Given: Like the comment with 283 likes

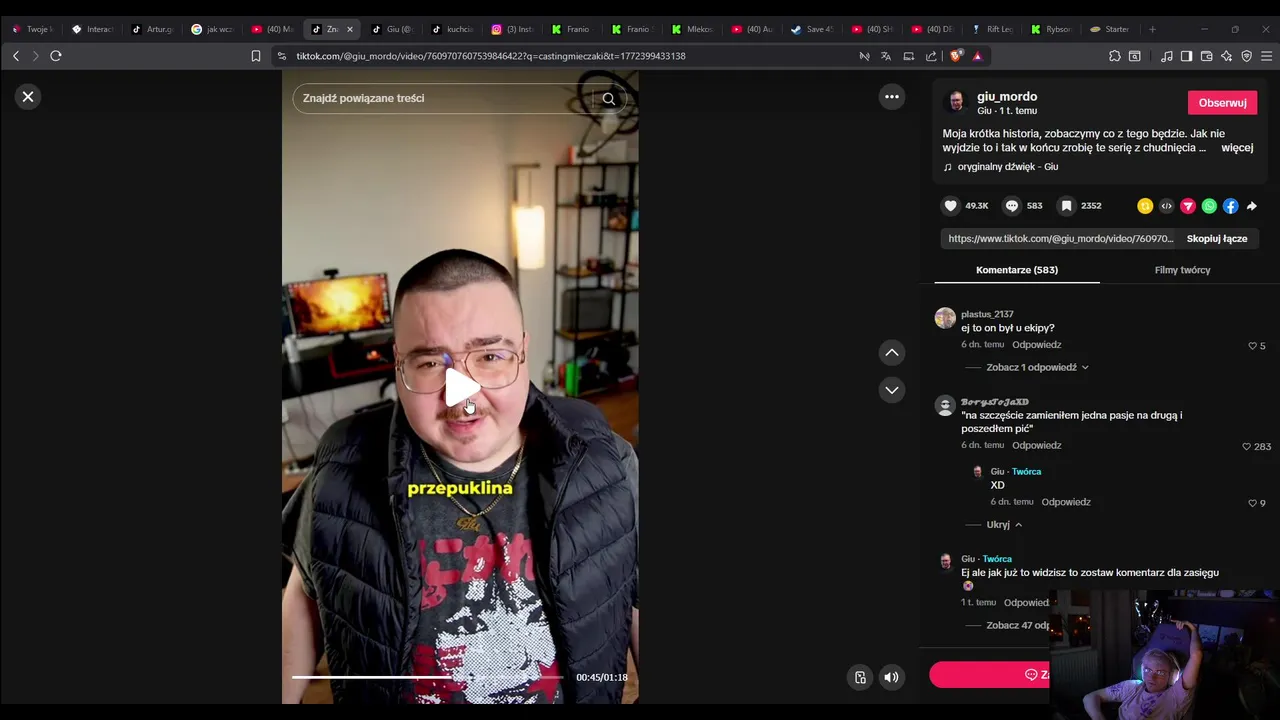Looking at the screenshot, I should pyautogui.click(x=1246, y=447).
